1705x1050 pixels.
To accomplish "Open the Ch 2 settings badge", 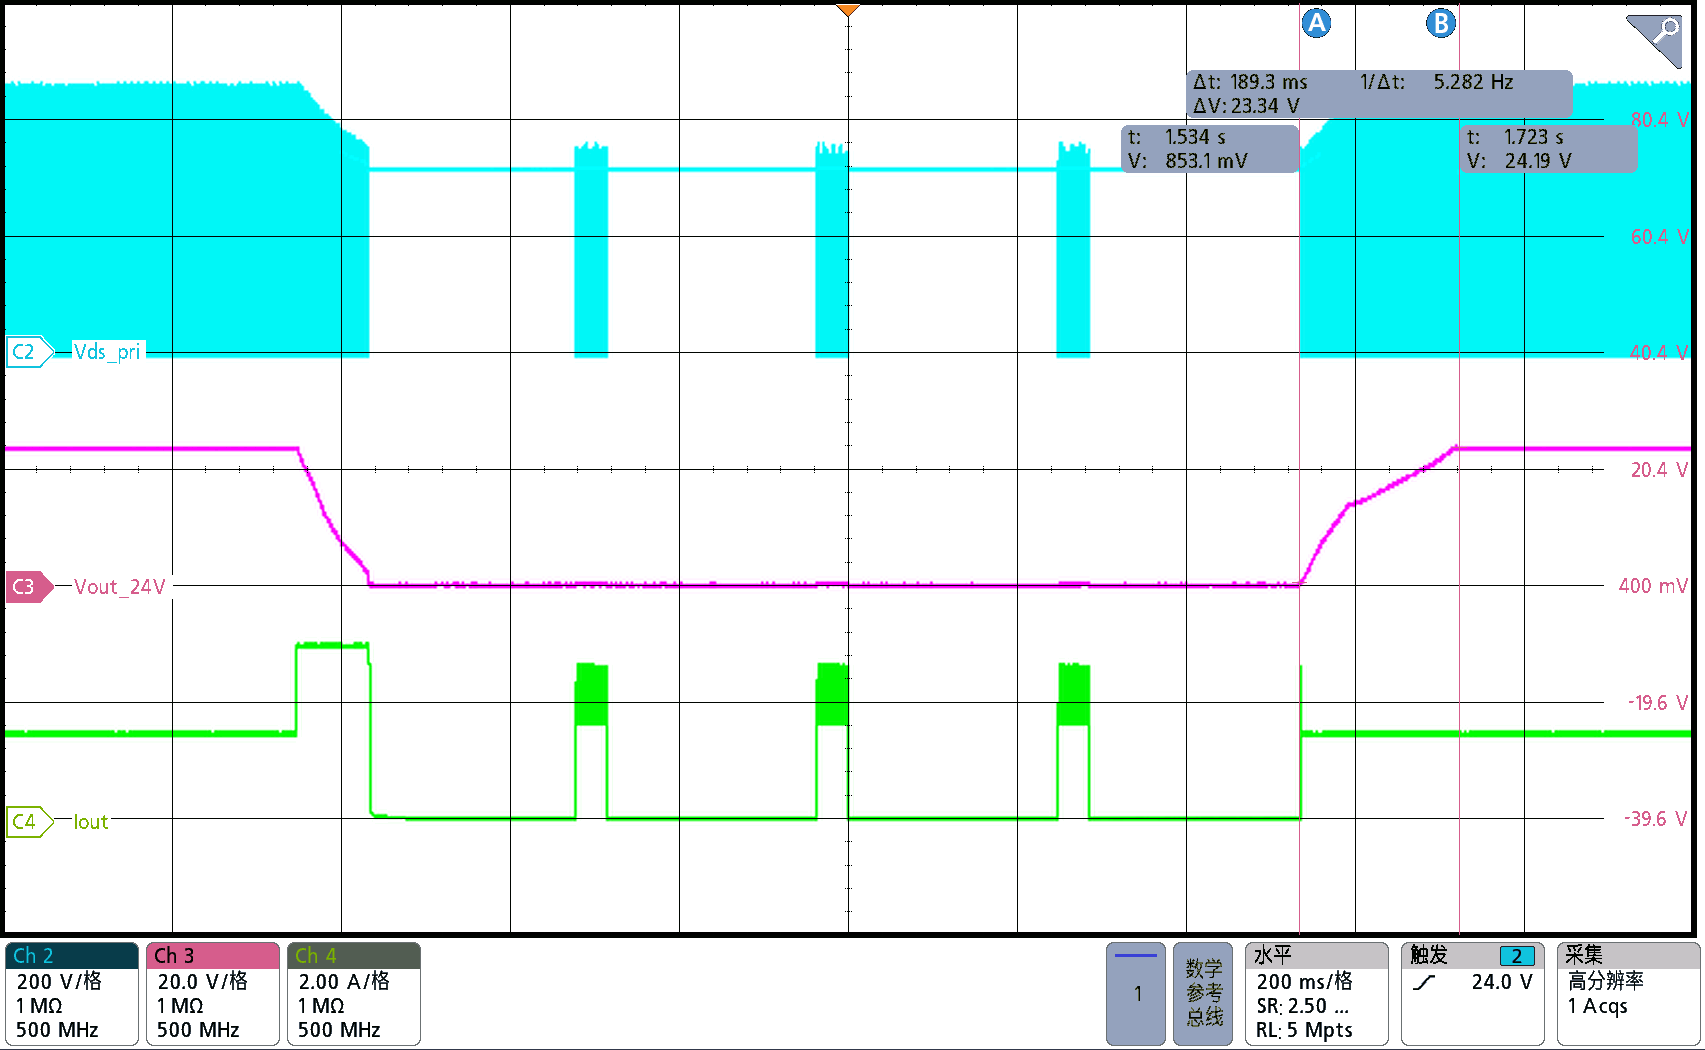I will 72,994.
